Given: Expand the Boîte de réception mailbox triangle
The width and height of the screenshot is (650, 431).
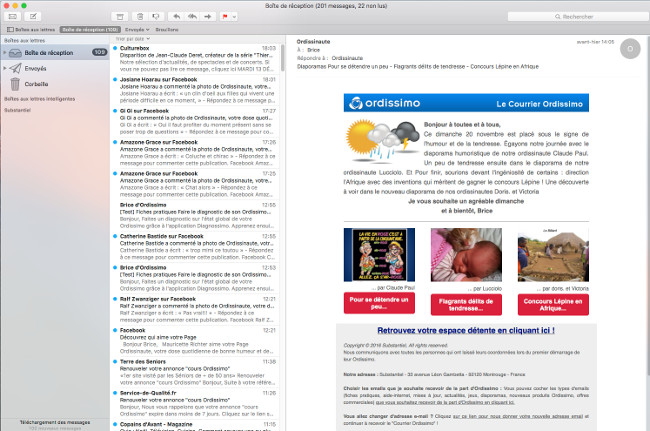Looking at the screenshot, I should tap(5, 53).
